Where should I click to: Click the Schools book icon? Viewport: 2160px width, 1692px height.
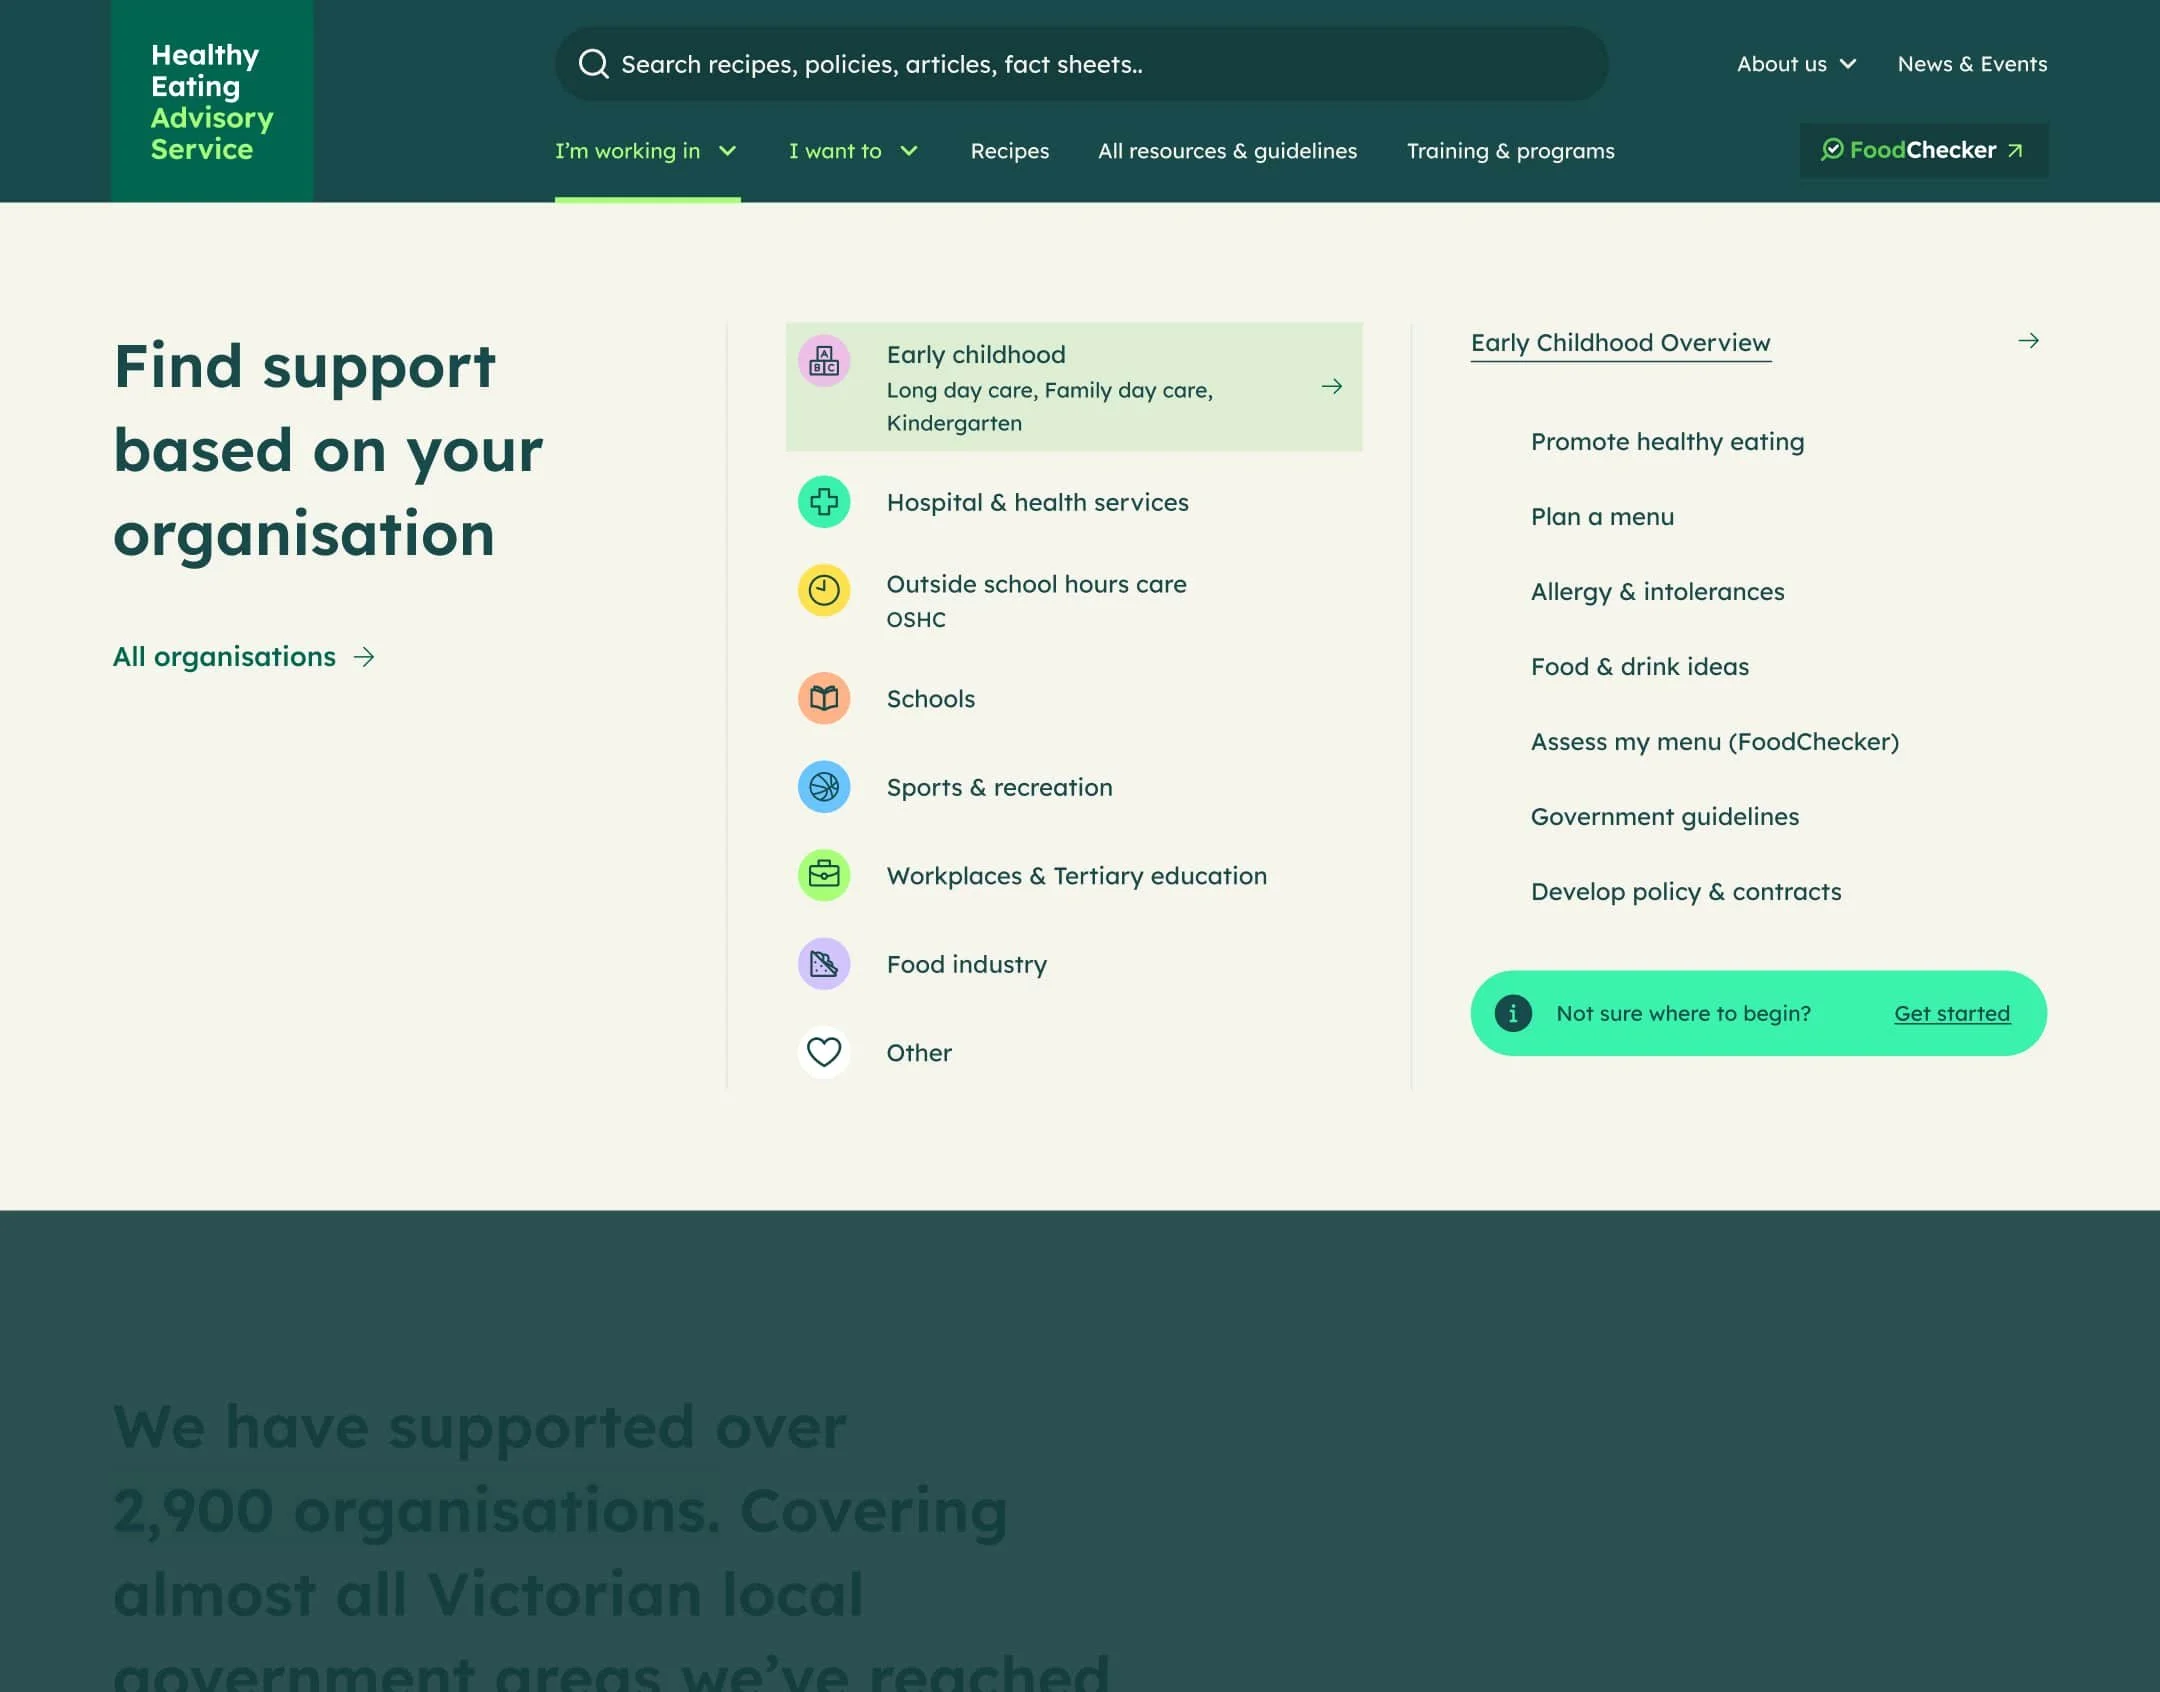click(x=823, y=698)
